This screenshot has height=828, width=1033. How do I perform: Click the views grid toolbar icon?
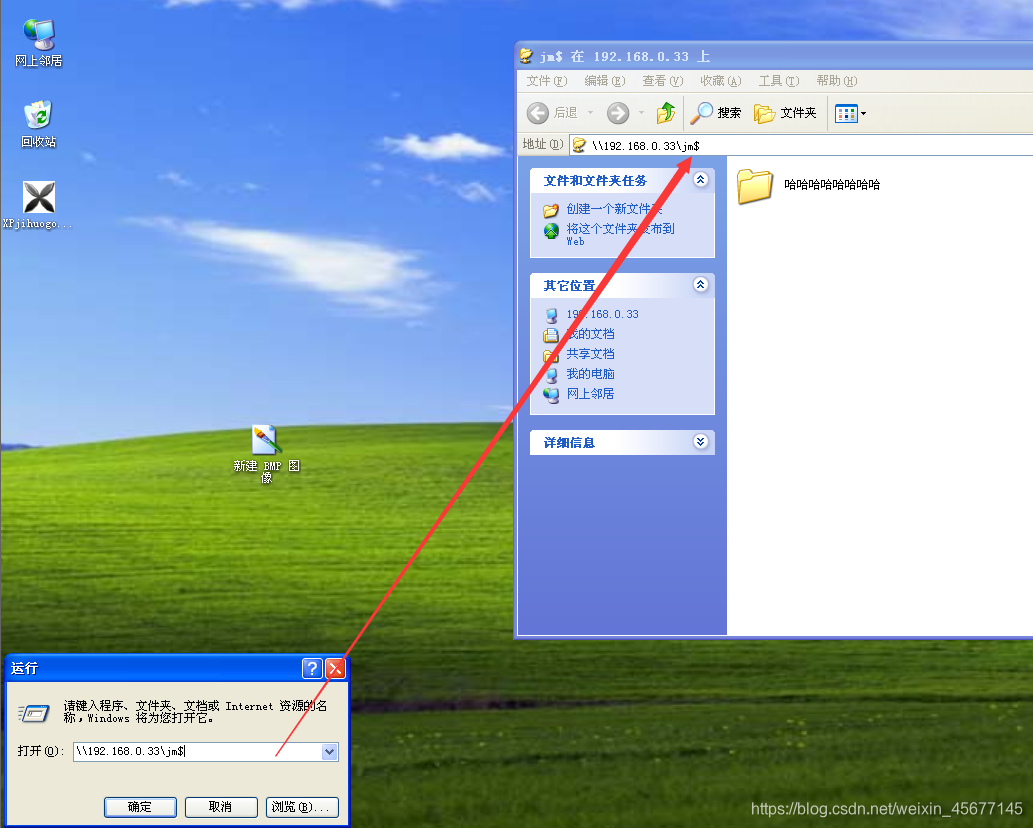(846, 113)
